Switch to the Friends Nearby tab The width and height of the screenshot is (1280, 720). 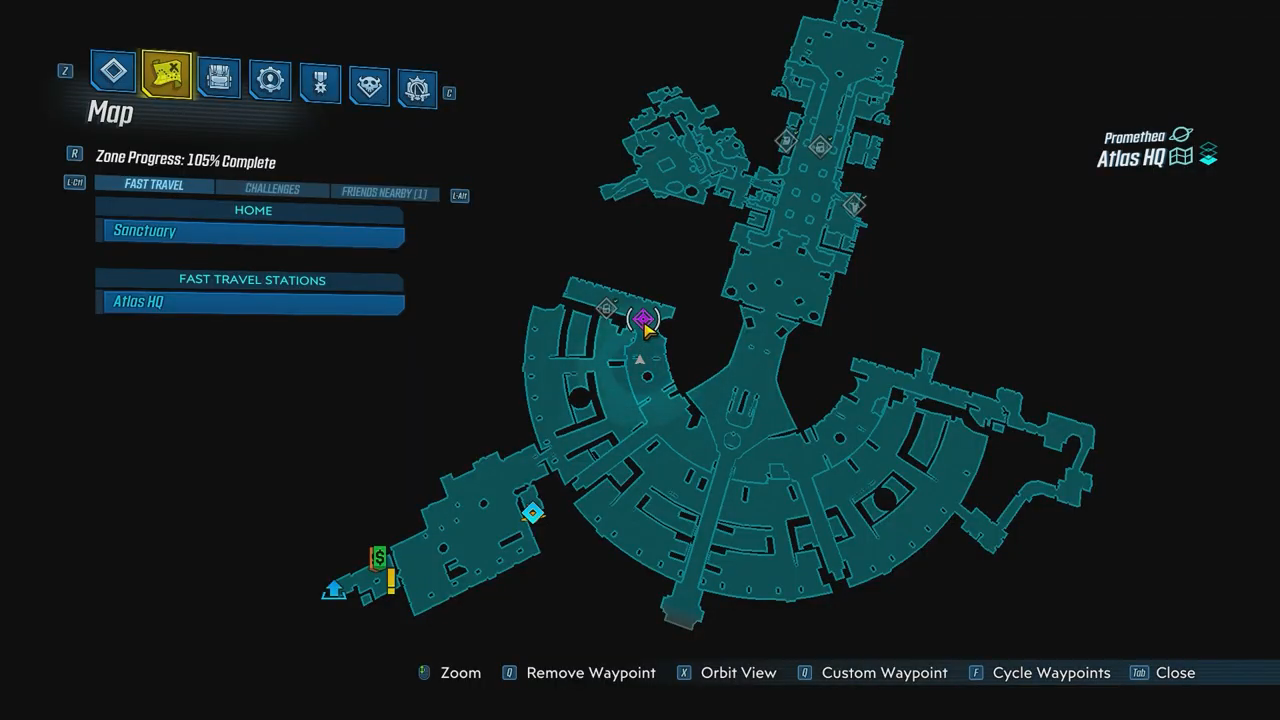coord(384,193)
